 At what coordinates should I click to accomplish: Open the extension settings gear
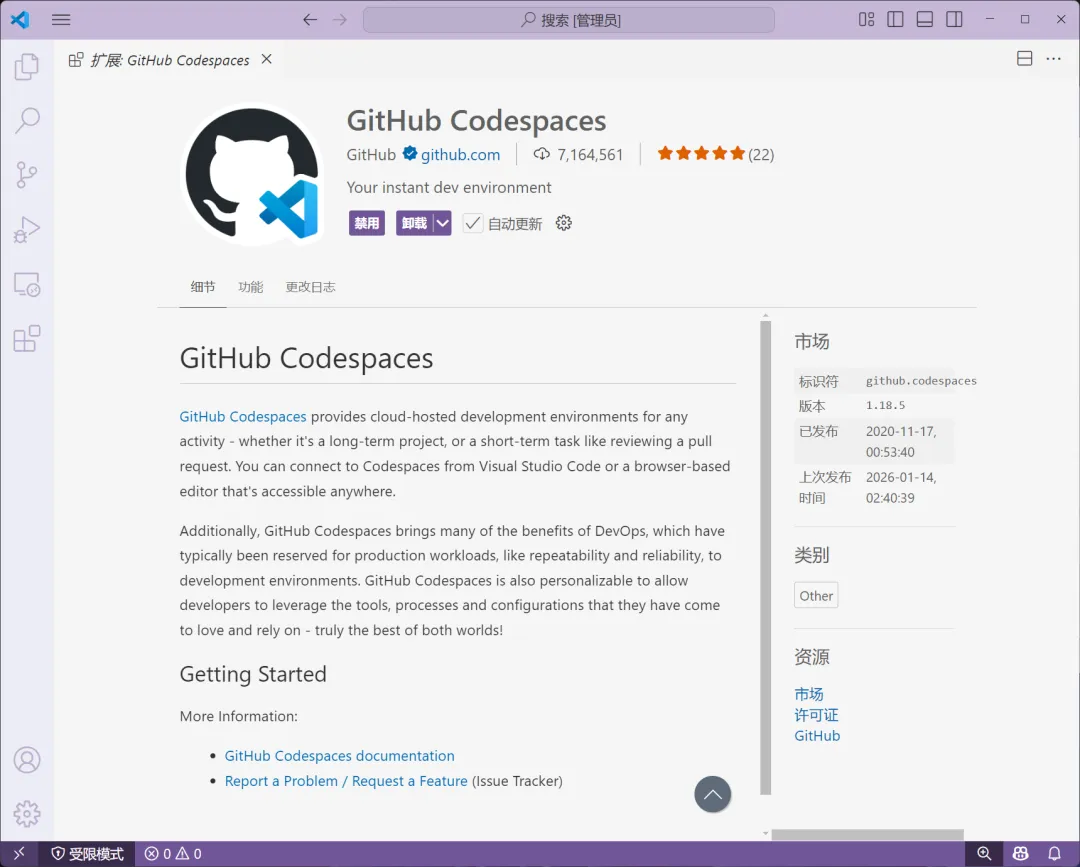tap(563, 223)
